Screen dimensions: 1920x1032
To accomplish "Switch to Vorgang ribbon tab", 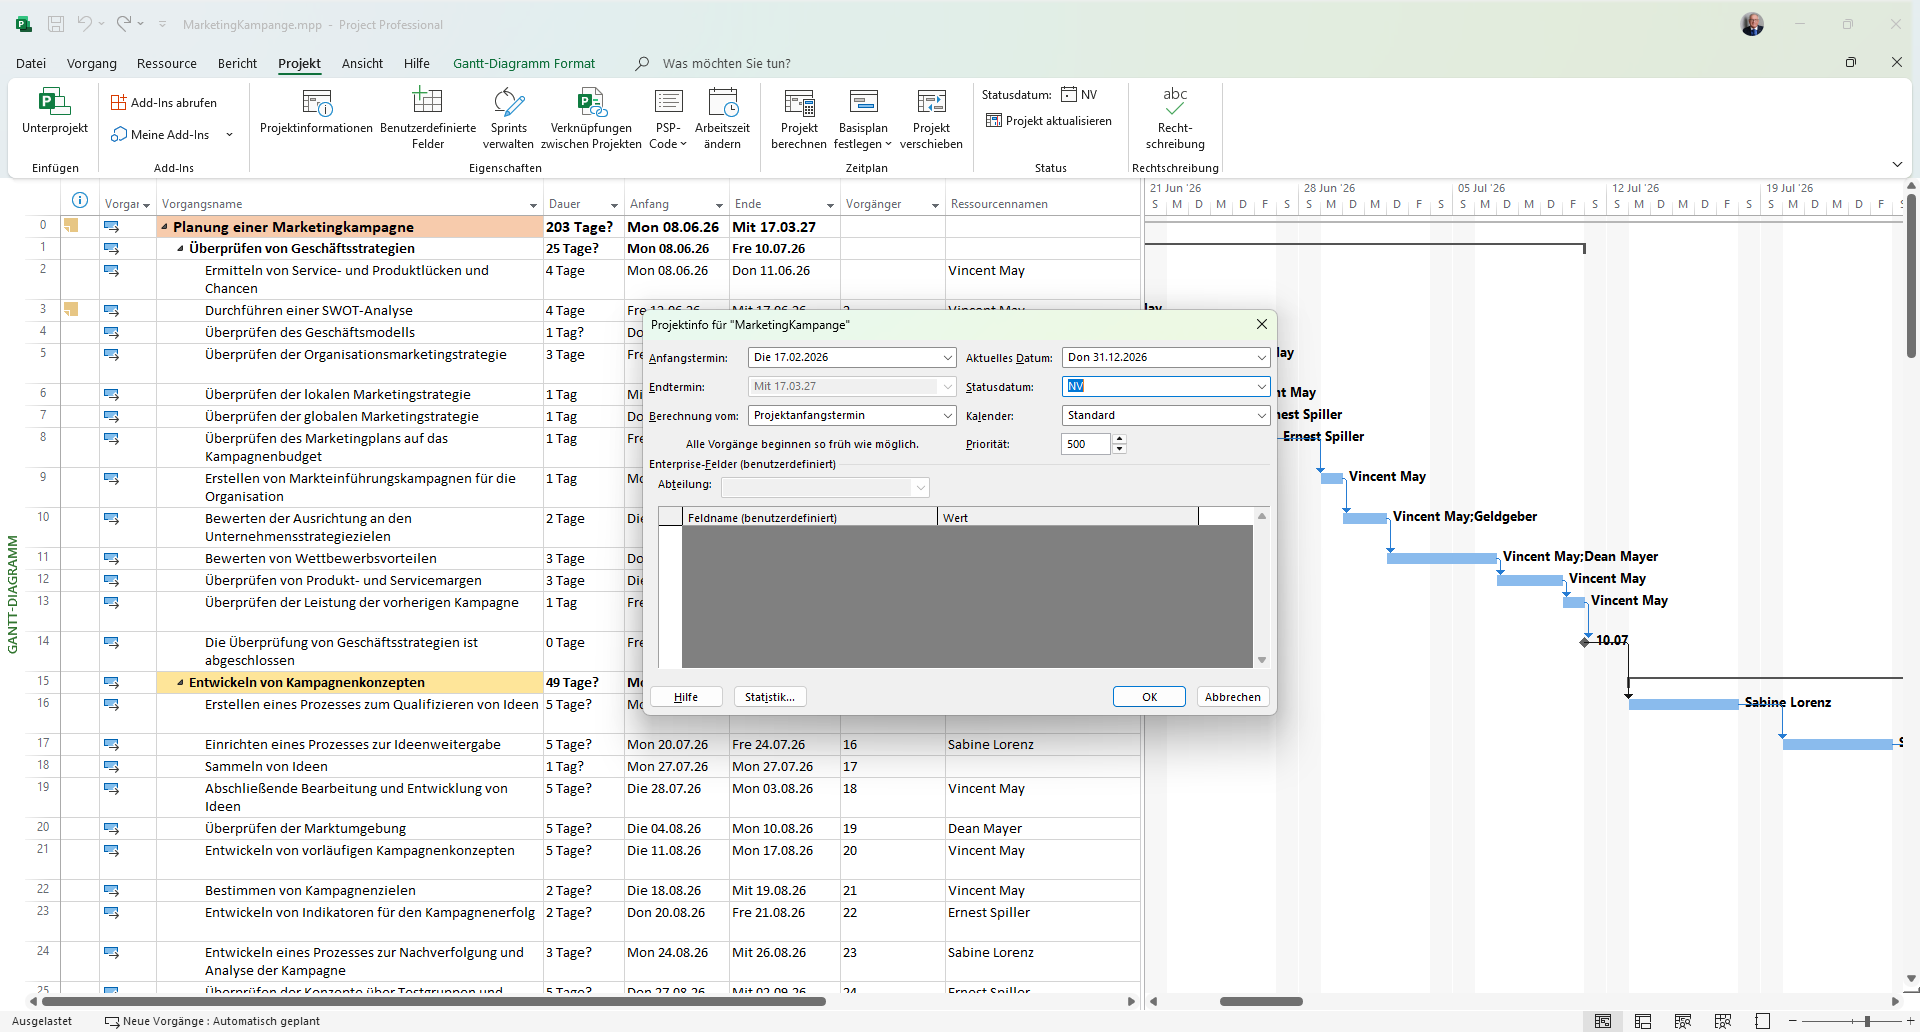I will (x=92, y=63).
